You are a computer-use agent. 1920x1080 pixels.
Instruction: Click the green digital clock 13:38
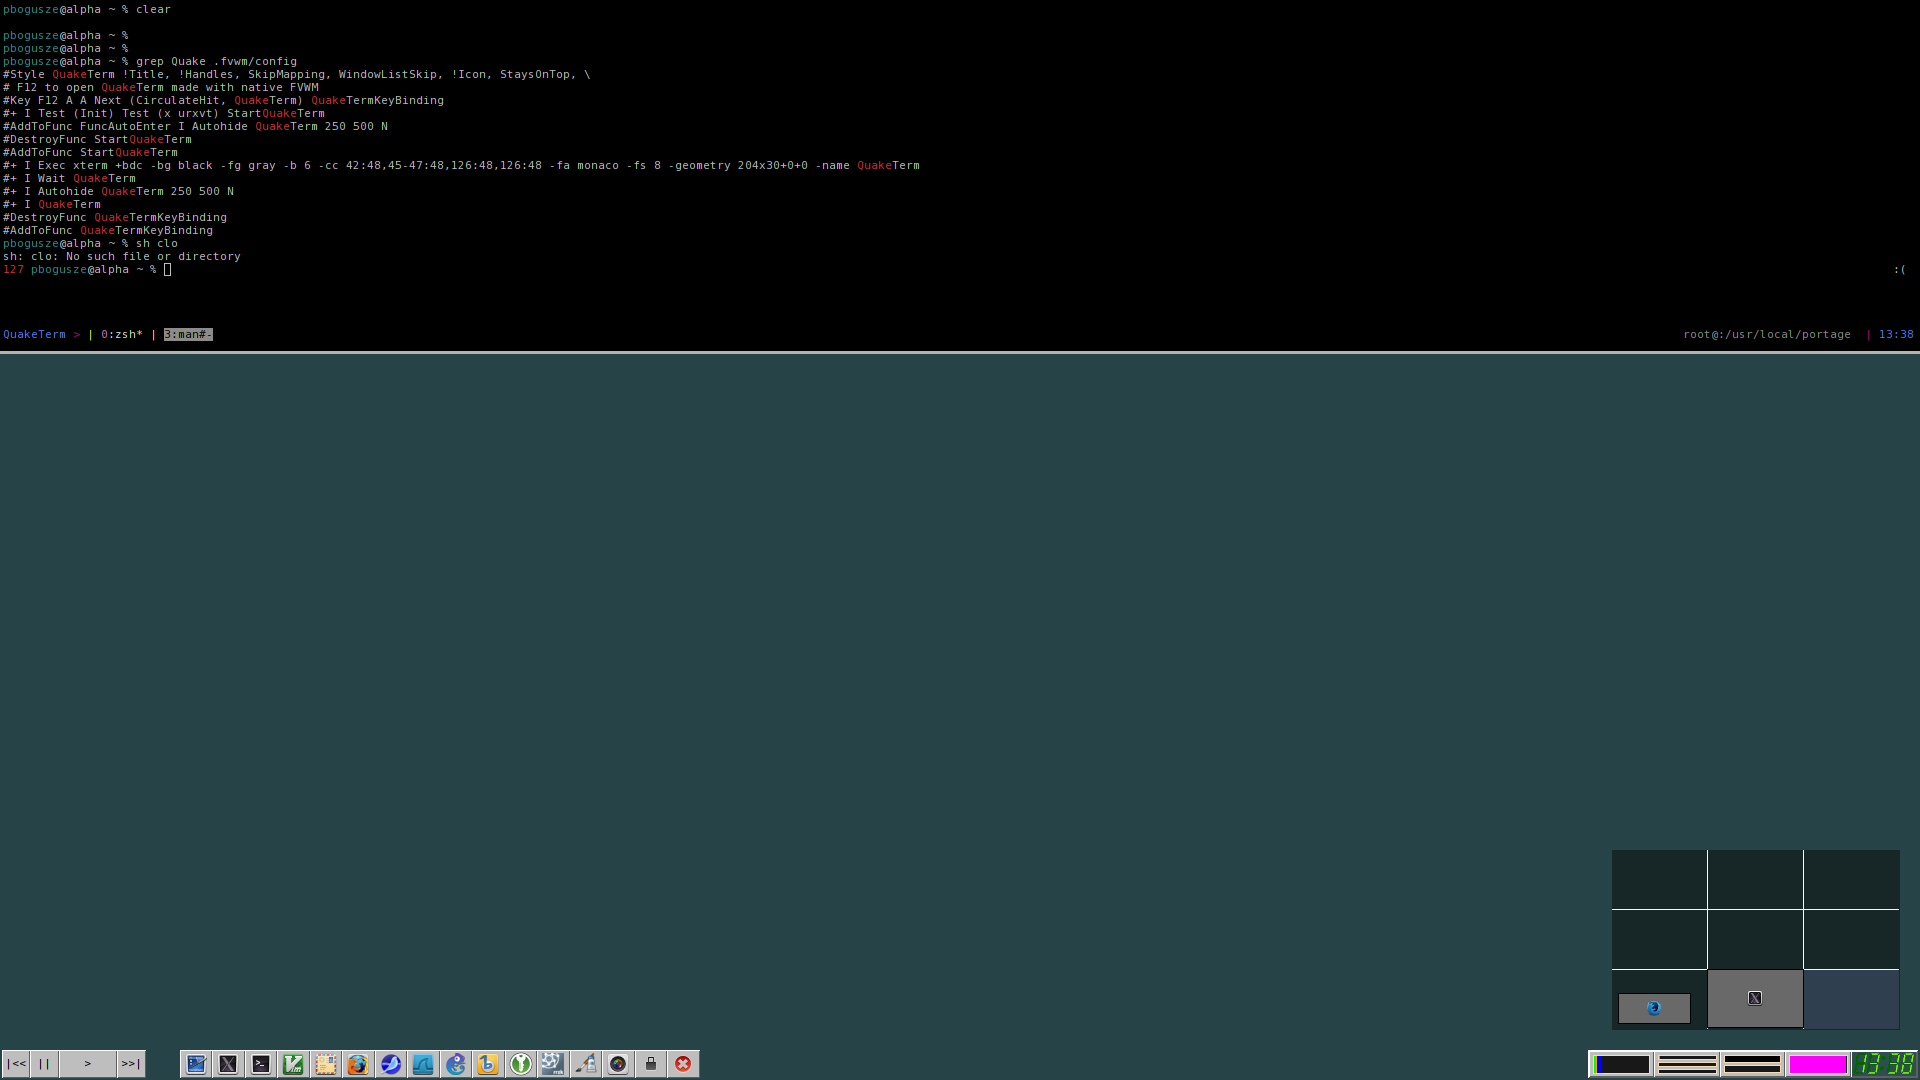point(1885,1065)
